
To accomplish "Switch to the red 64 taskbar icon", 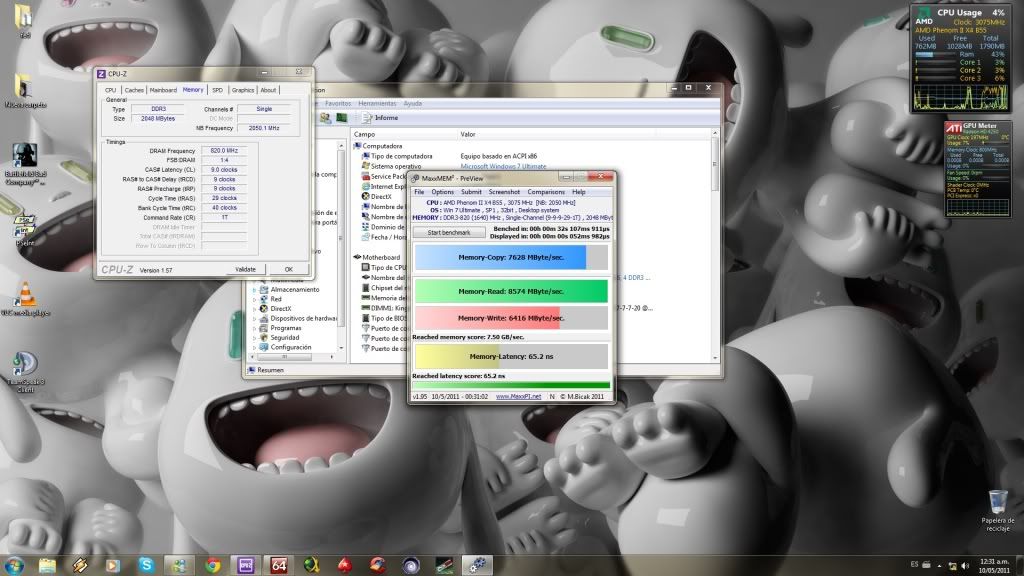I will point(279,565).
